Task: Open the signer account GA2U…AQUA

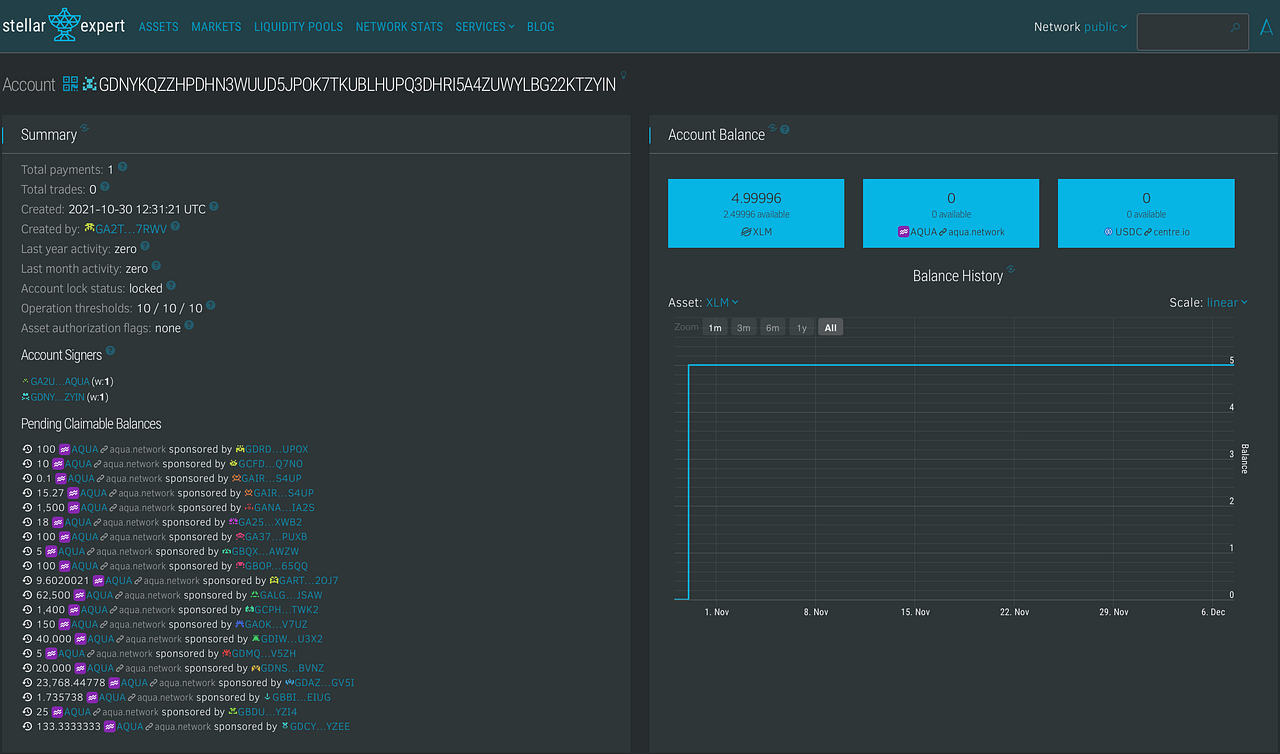Action: point(59,382)
